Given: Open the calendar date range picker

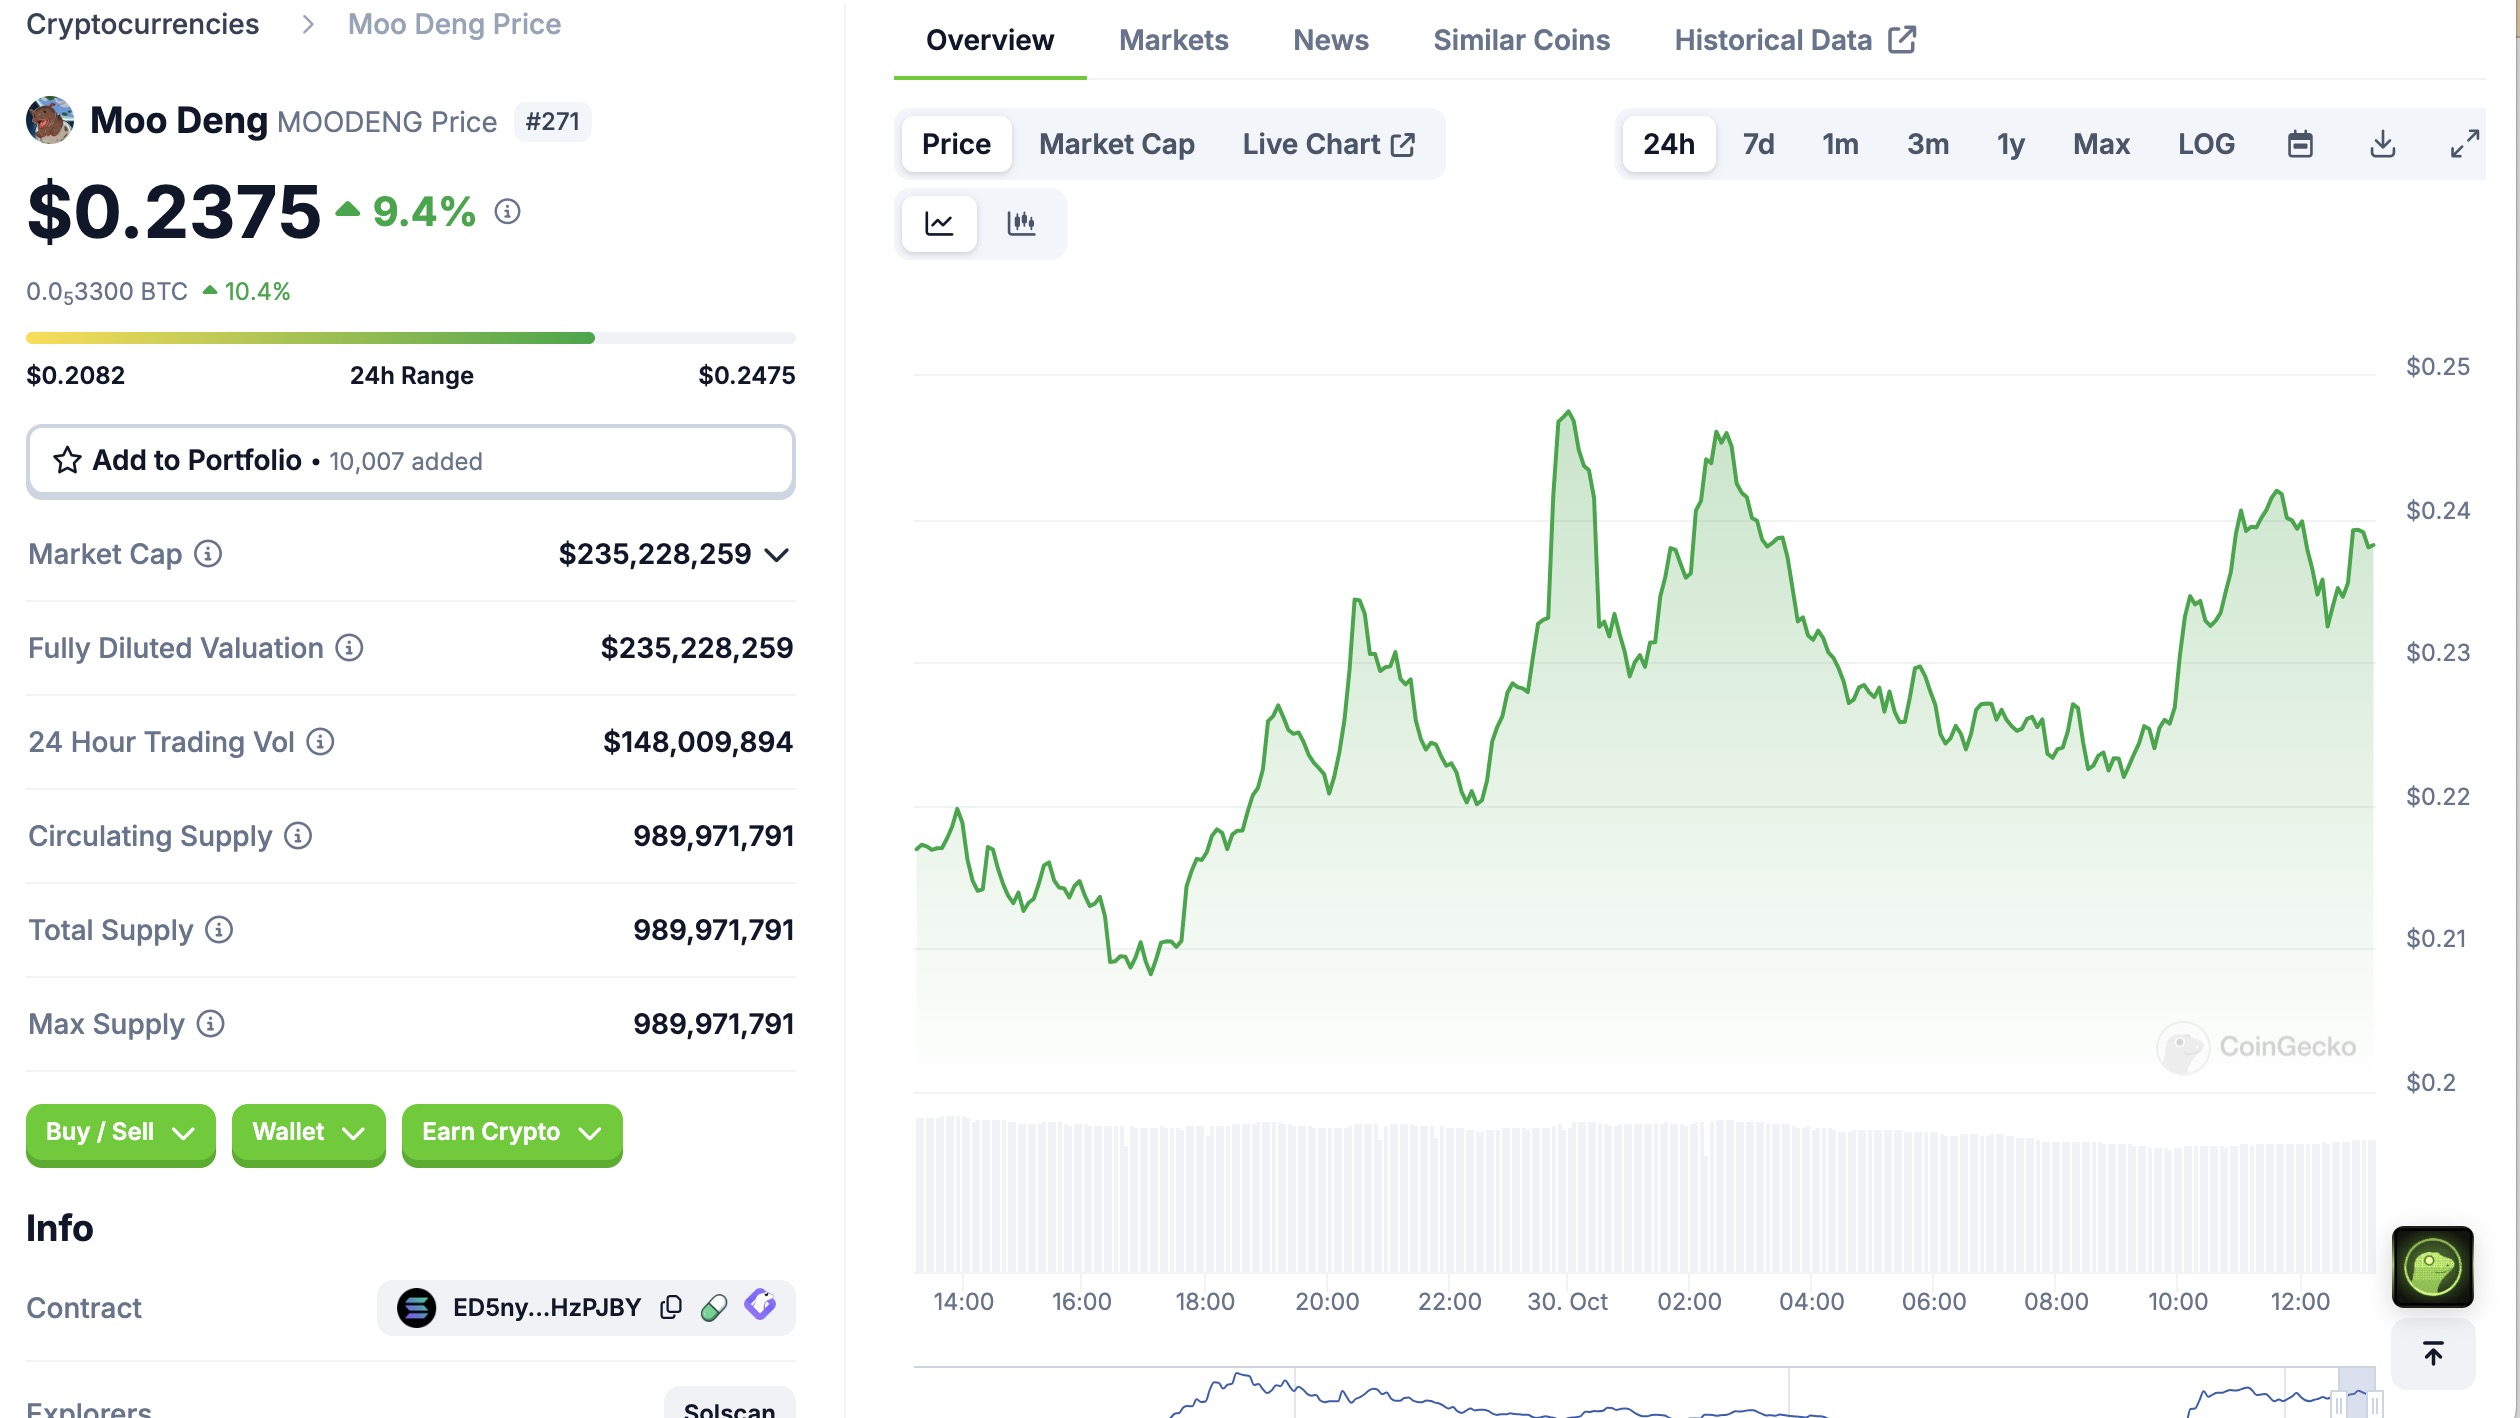Looking at the screenshot, I should [2300, 144].
